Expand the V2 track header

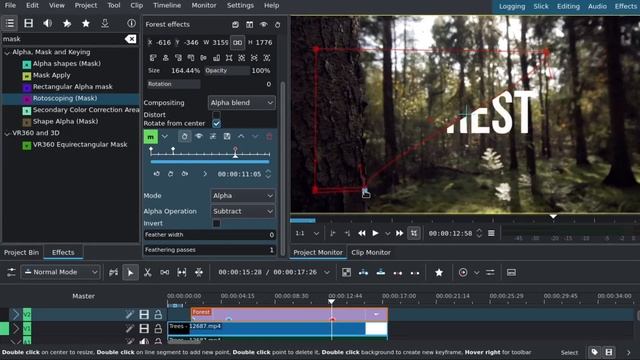click(x=16, y=314)
